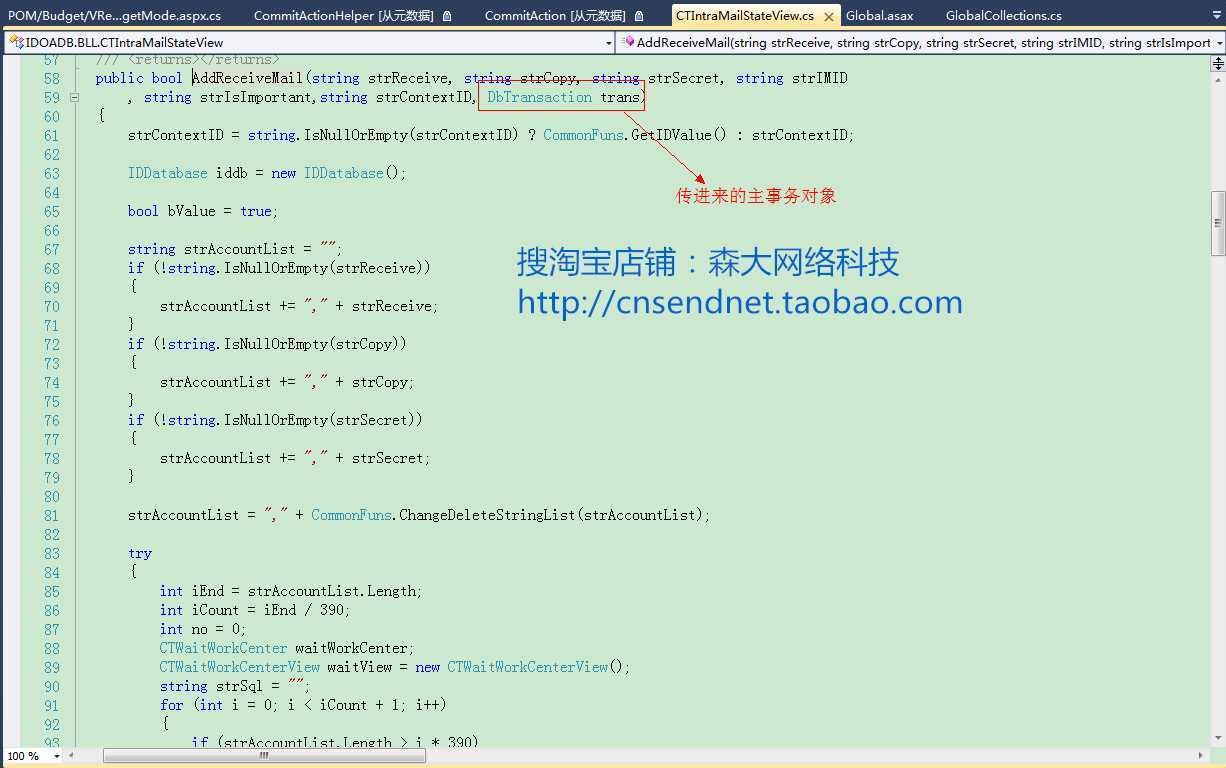
Task: Click "bool bValue = true;" on line 65
Action: [x=203, y=211]
